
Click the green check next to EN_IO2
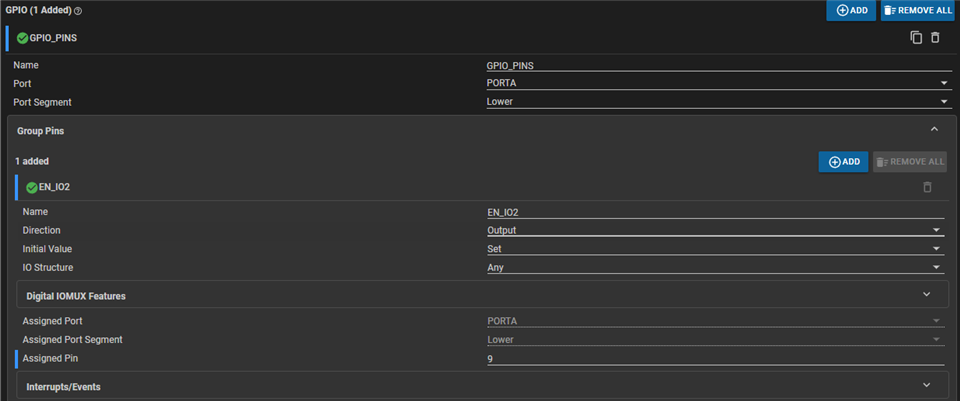[x=32, y=187]
